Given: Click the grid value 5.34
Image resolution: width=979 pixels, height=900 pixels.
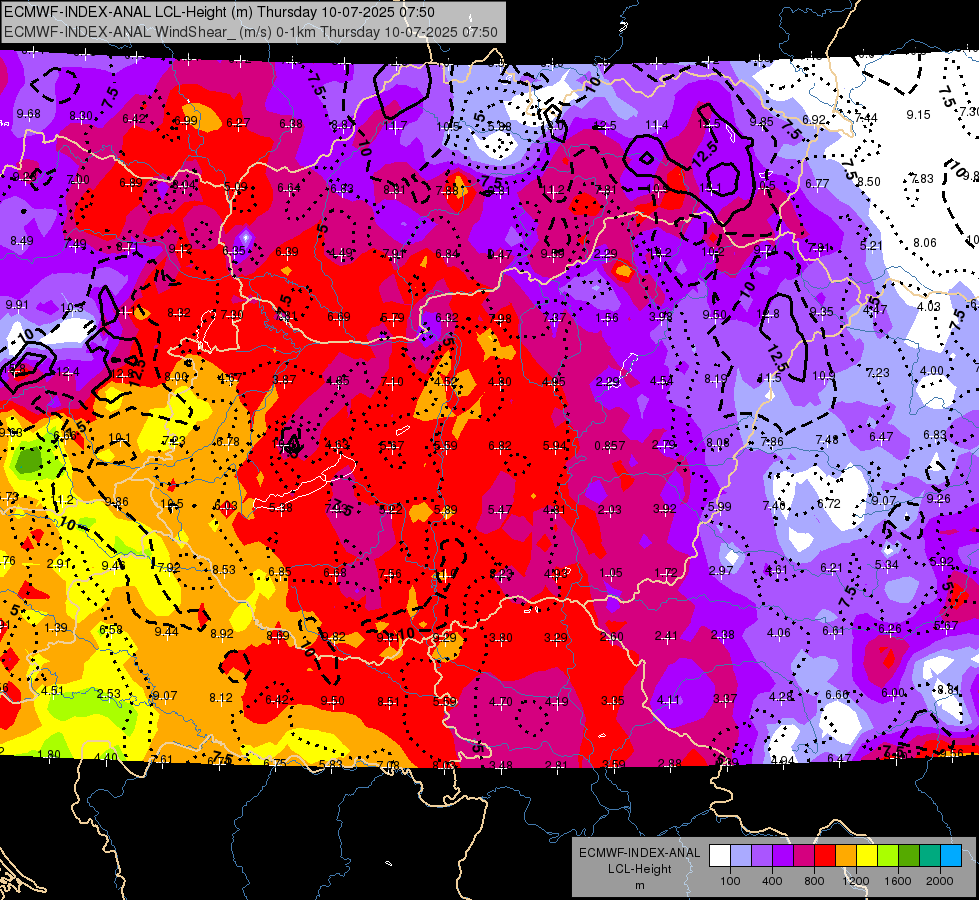Looking at the screenshot, I should (887, 565).
